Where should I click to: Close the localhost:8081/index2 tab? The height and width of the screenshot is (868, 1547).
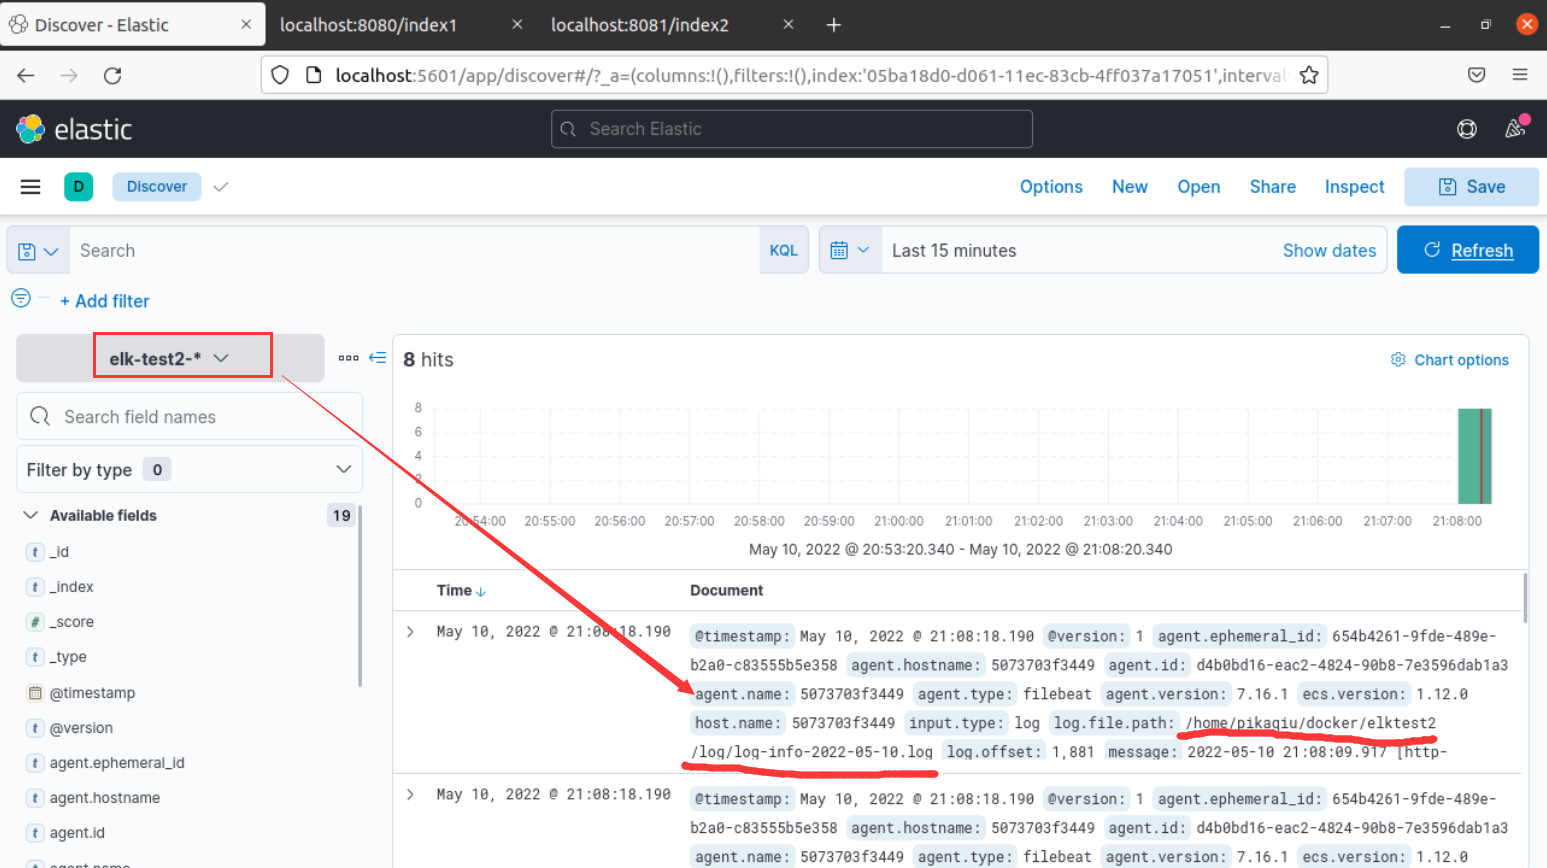(x=788, y=24)
